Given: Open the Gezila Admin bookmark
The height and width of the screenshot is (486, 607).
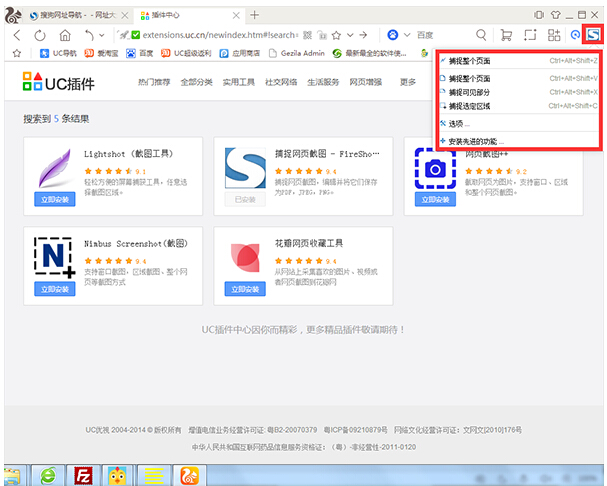Looking at the screenshot, I should (x=297, y=53).
